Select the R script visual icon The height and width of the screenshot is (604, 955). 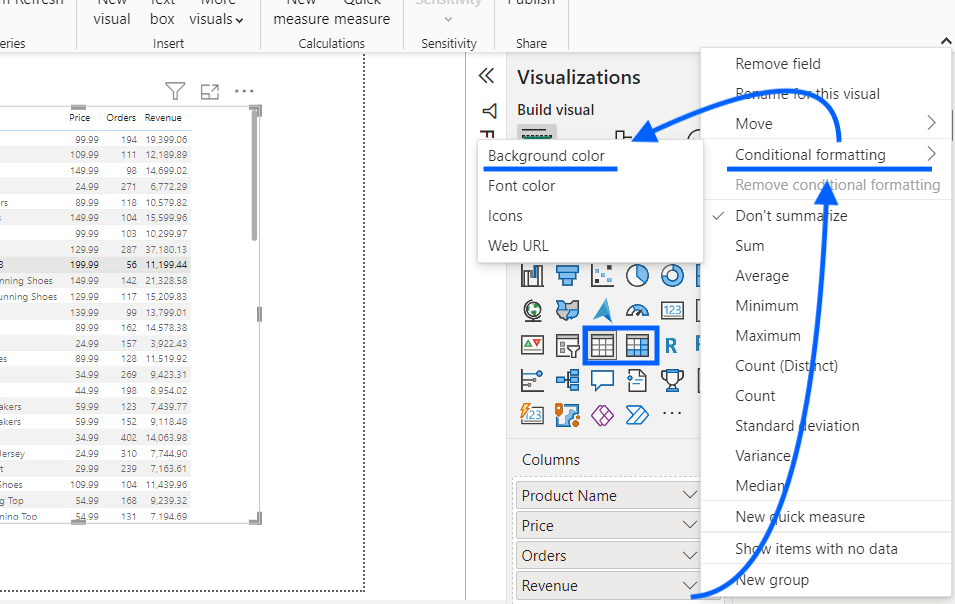coord(671,346)
